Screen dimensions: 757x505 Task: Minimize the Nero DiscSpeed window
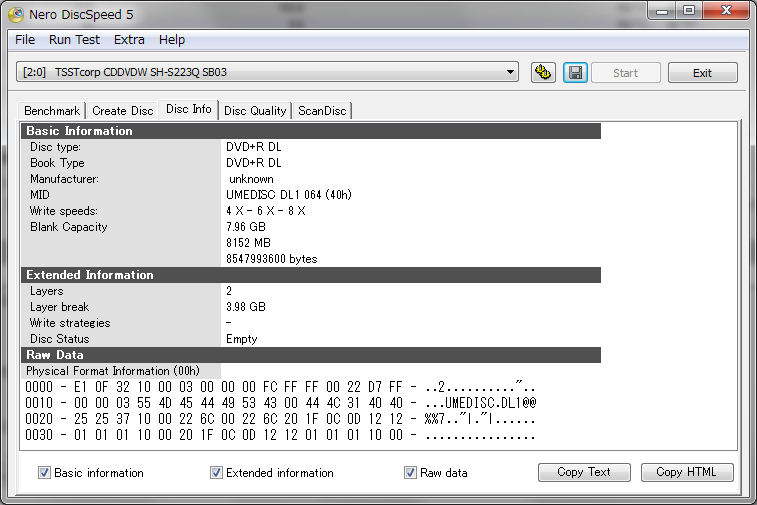(x=662, y=11)
